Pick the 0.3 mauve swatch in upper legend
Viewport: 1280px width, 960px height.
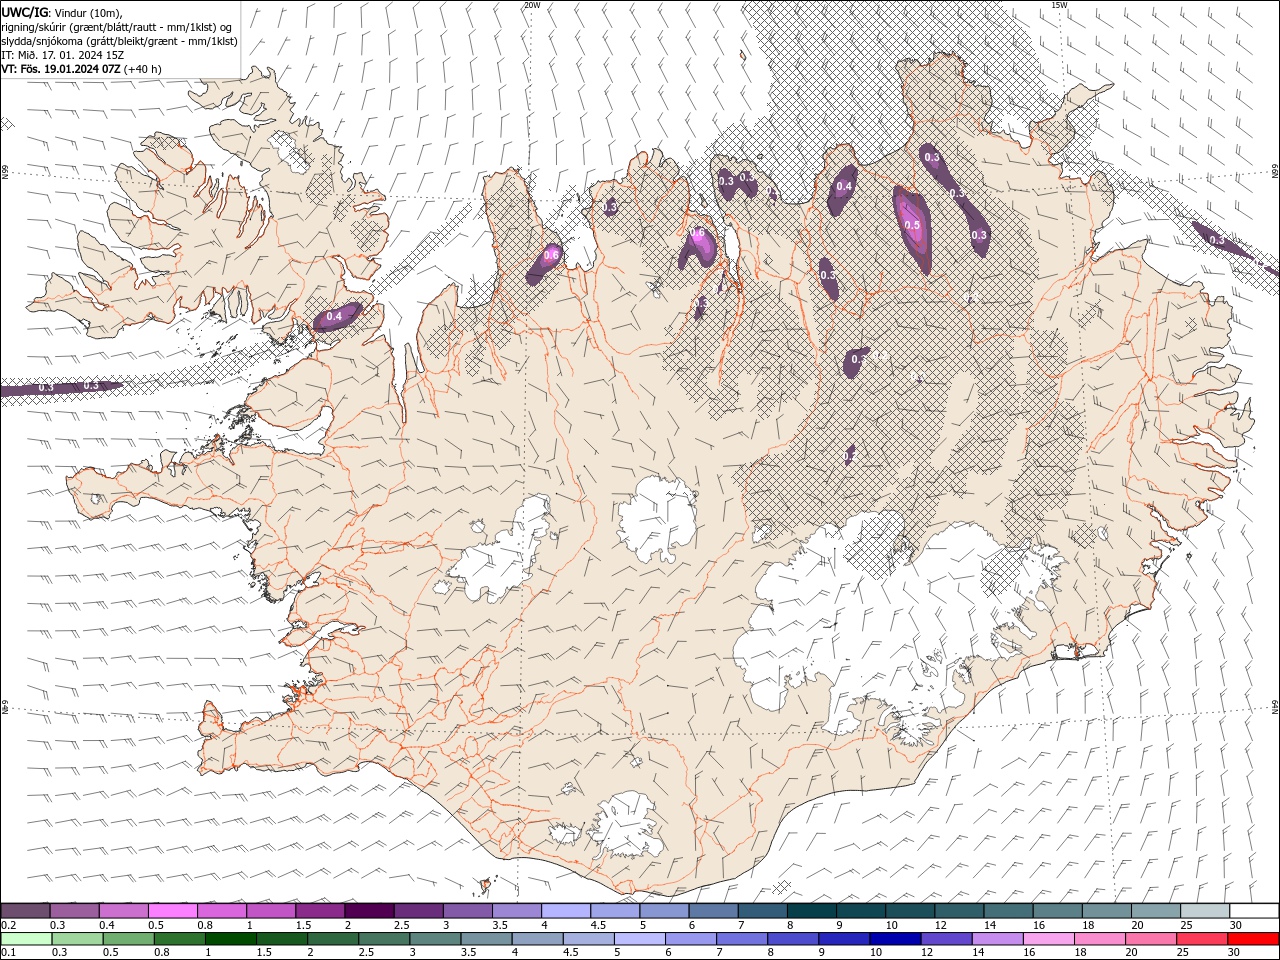tap(74, 911)
